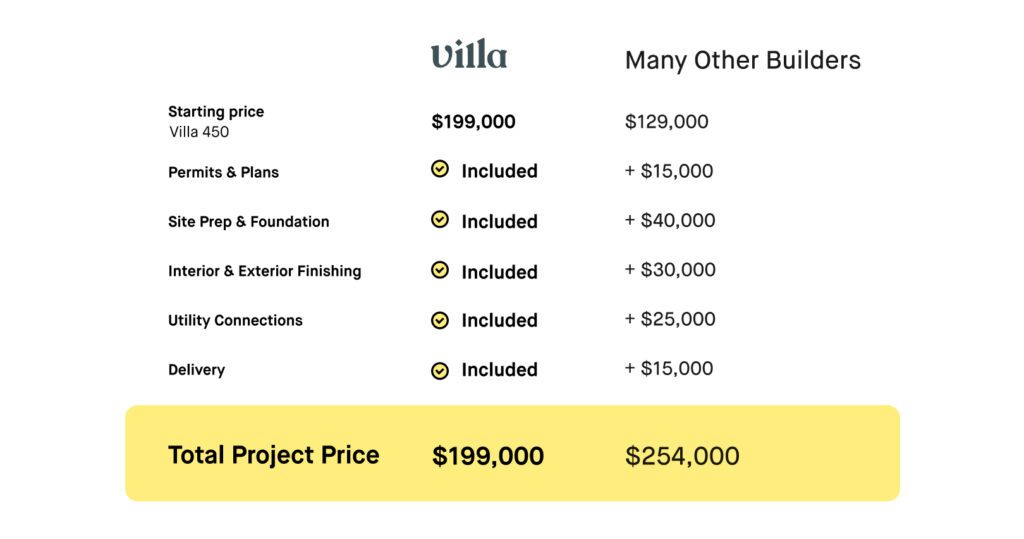
Task: Click the bold $199,000 total price
Action: [488, 456]
